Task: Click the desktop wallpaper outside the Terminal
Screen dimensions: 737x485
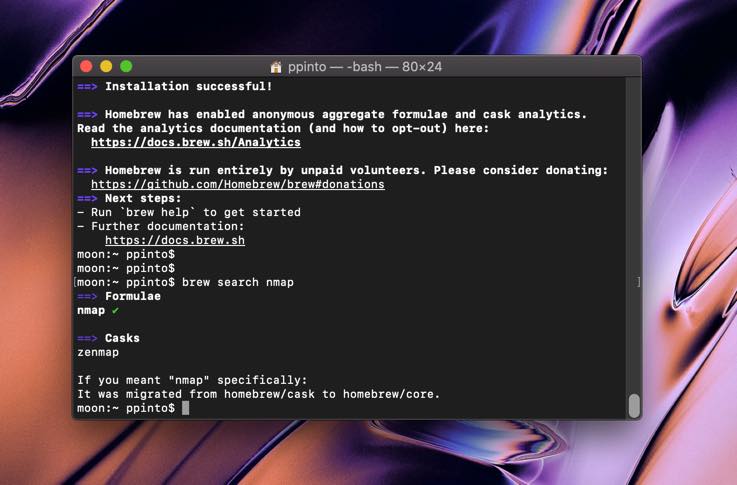Action: point(690,200)
